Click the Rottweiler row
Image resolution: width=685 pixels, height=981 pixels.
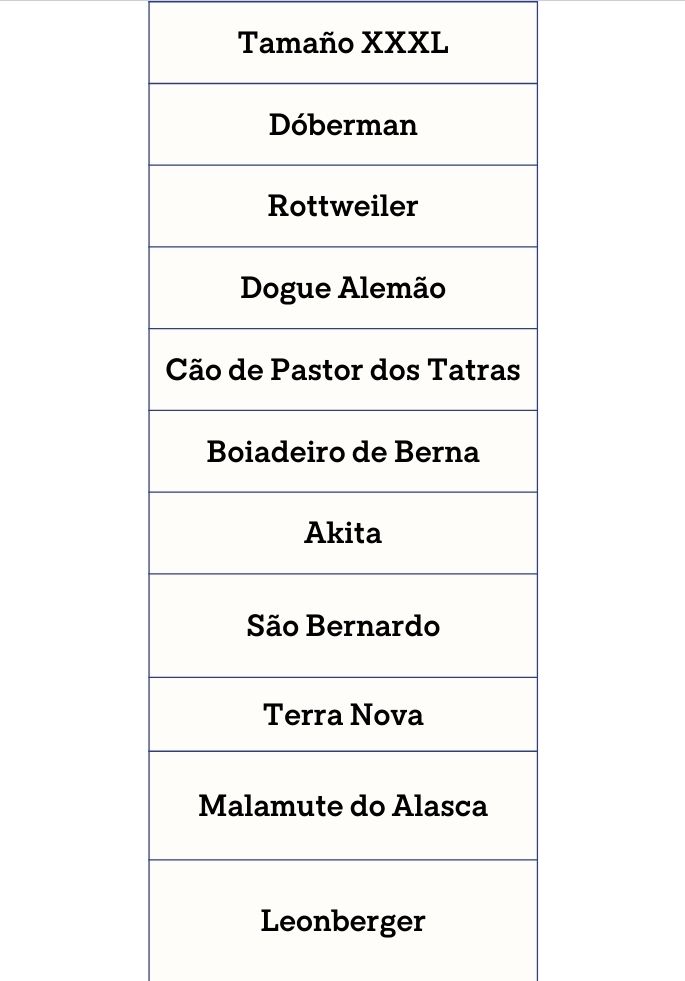pyautogui.click(x=343, y=206)
